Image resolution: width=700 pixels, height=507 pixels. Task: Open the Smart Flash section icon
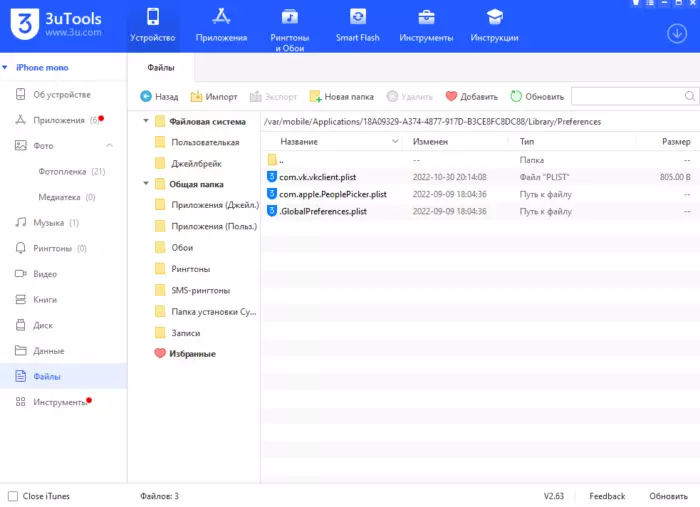pos(357,17)
